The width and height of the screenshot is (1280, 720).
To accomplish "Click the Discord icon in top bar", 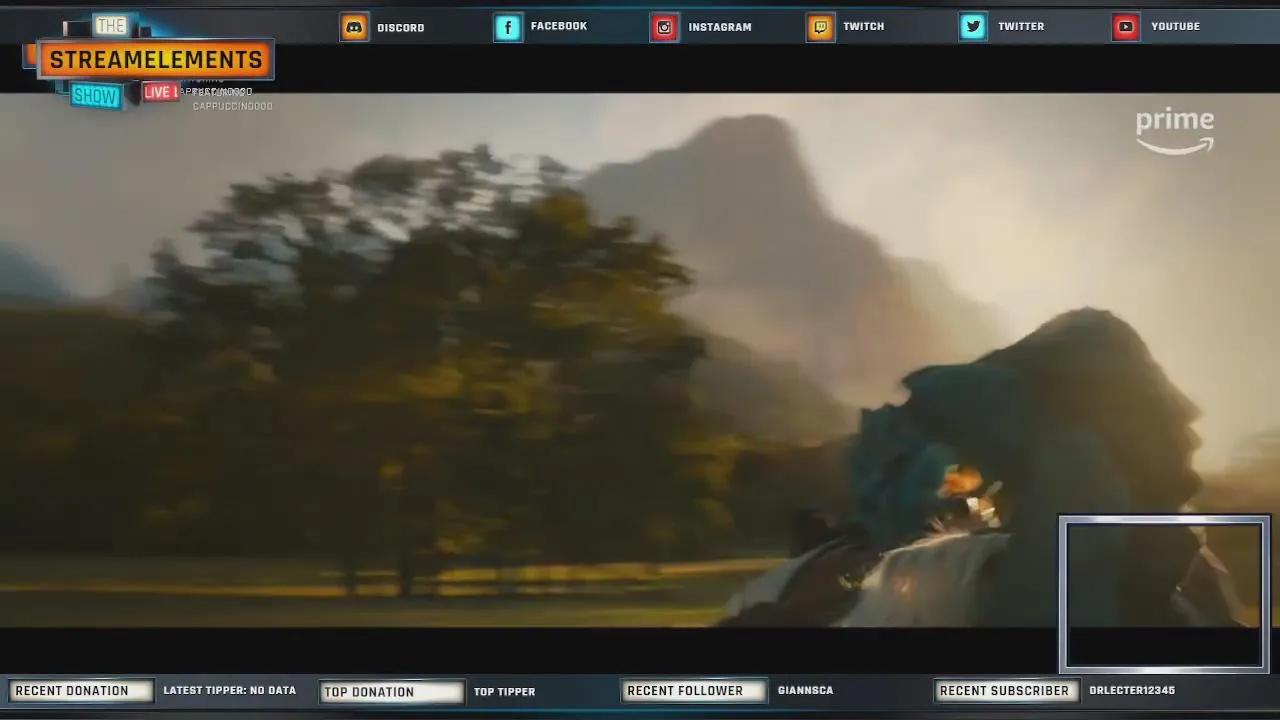I will click(354, 27).
